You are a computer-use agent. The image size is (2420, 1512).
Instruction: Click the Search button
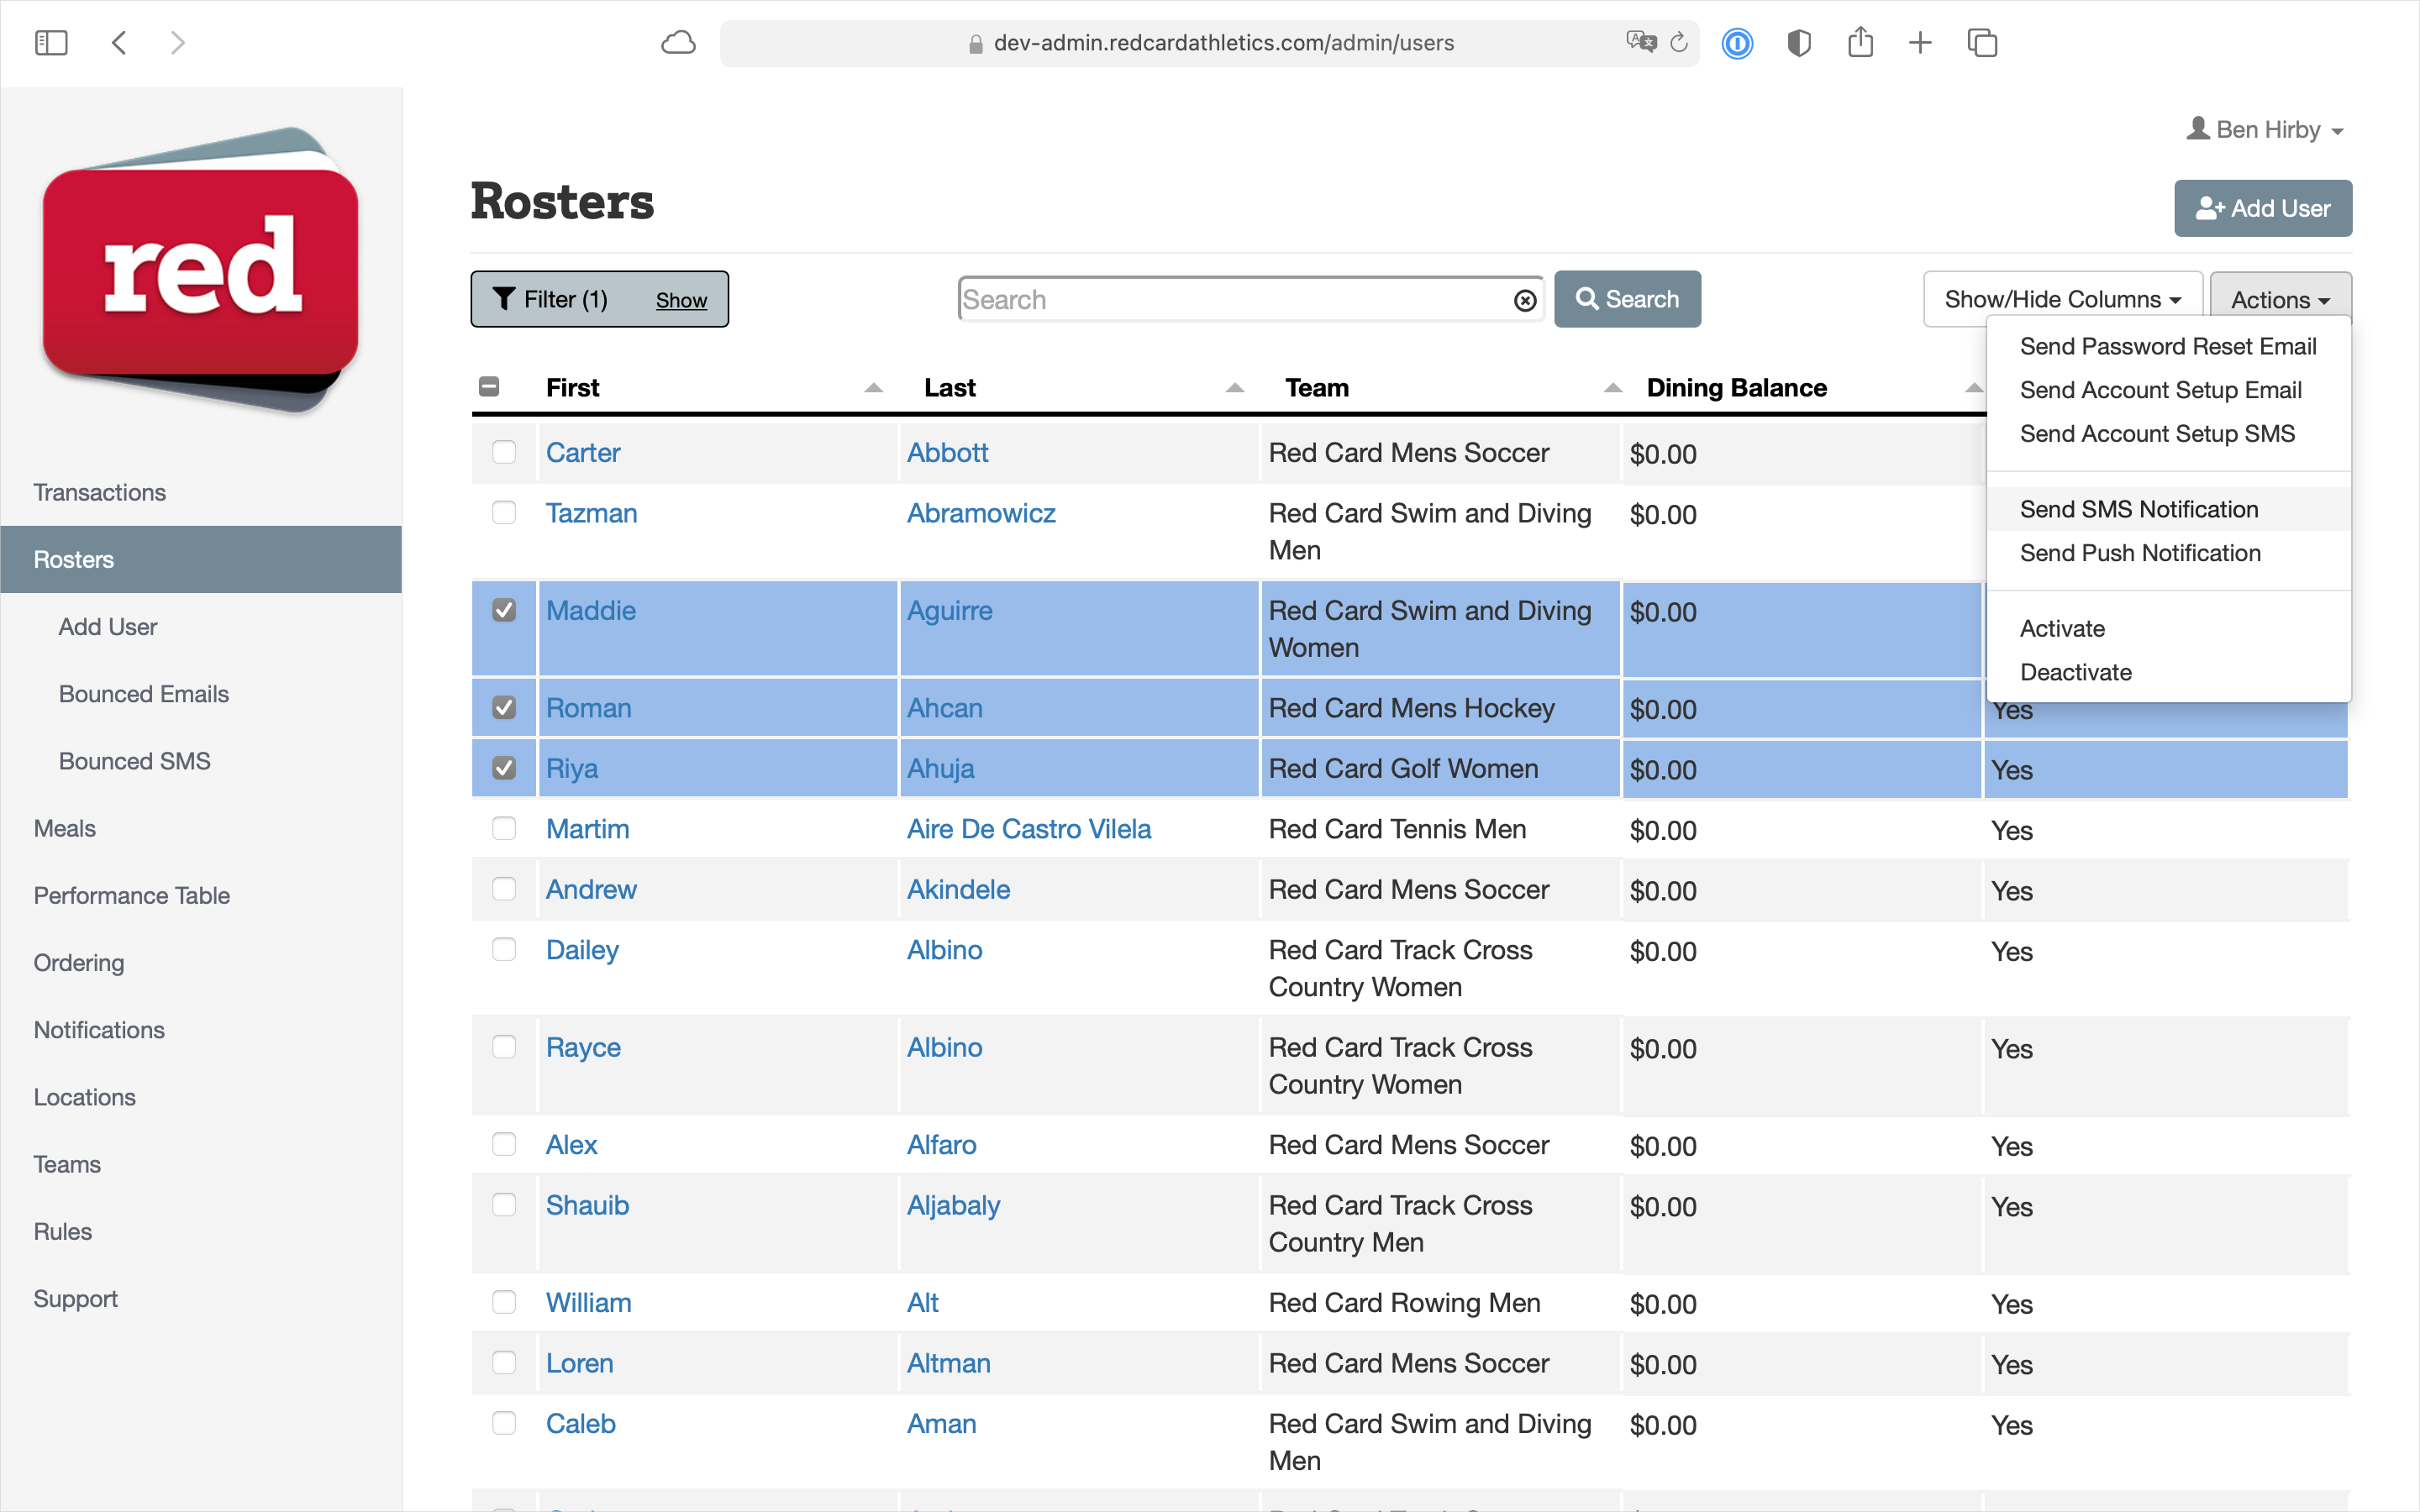coord(1627,299)
